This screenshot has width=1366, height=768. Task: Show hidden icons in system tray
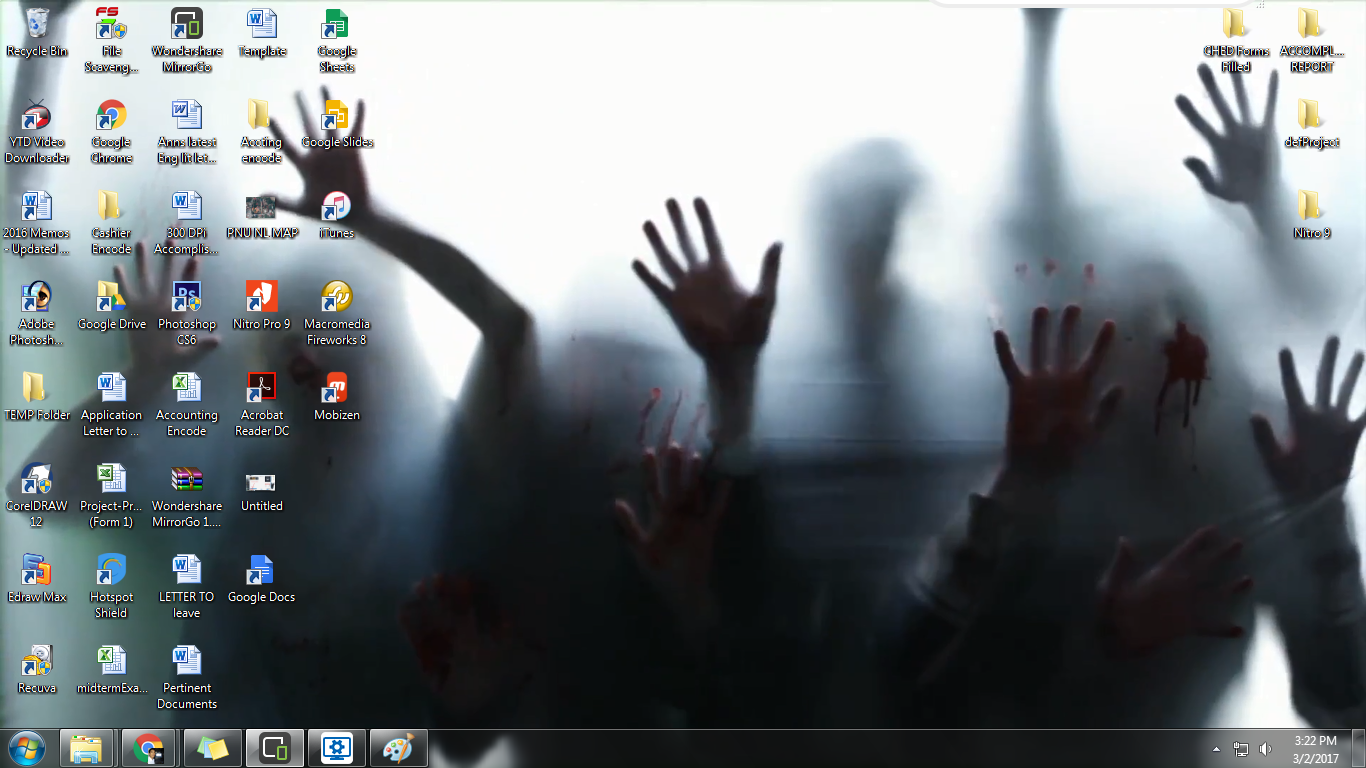(x=1216, y=749)
